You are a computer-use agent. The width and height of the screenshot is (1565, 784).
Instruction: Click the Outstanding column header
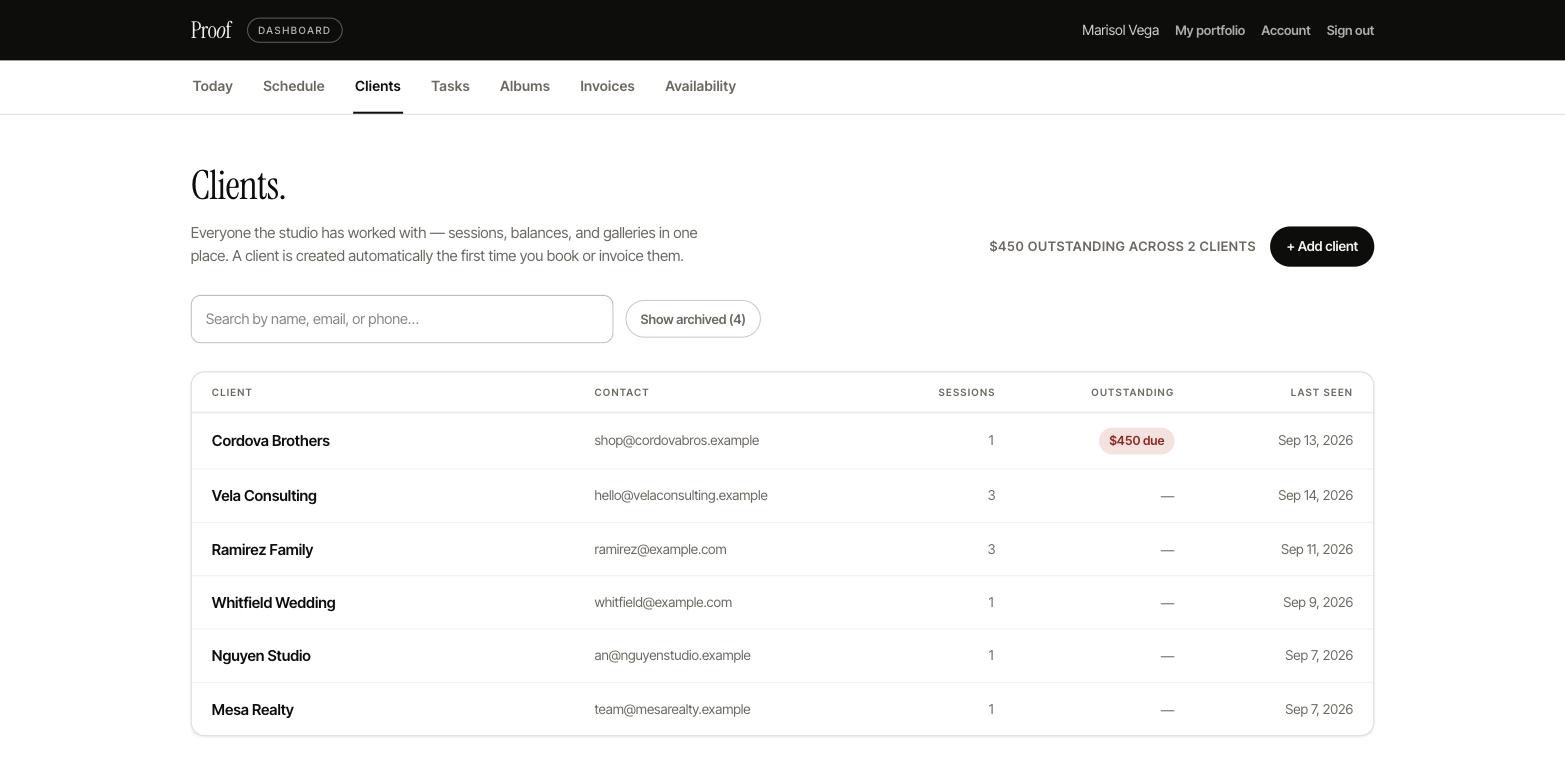[x=1132, y=393]
